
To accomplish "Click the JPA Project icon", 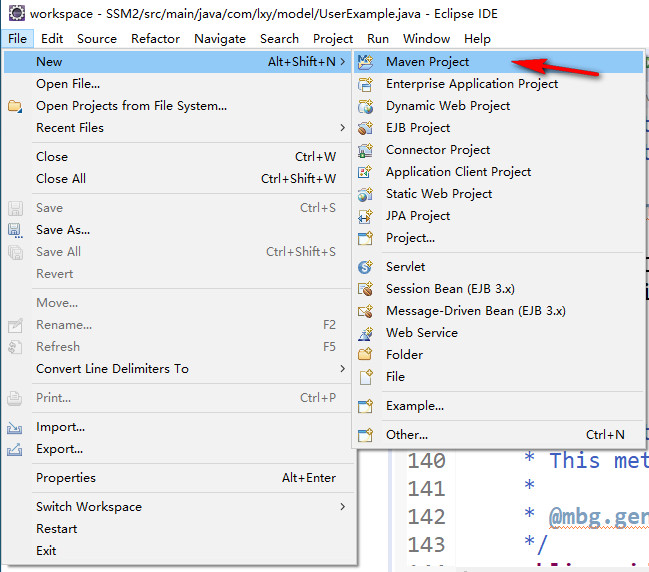I will [365, 216].
